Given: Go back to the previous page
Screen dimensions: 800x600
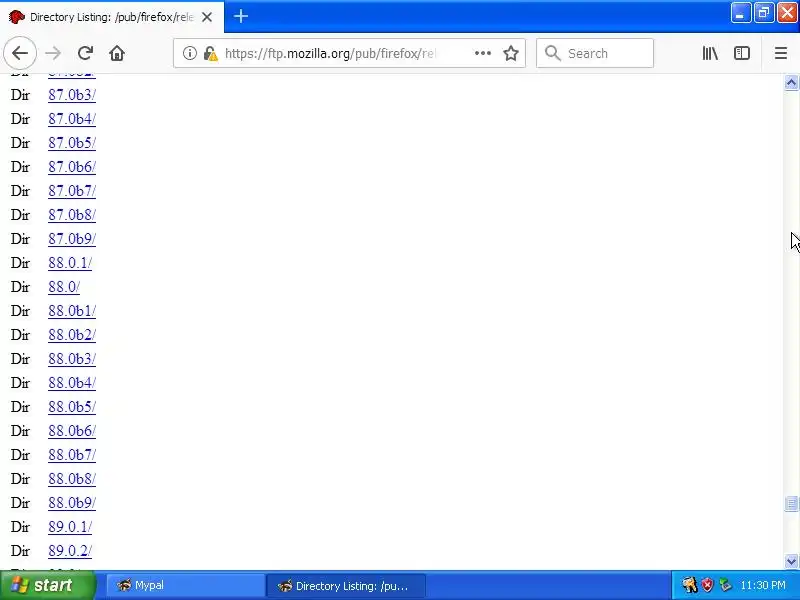Looking at the screenshot, I should (20, 53).
